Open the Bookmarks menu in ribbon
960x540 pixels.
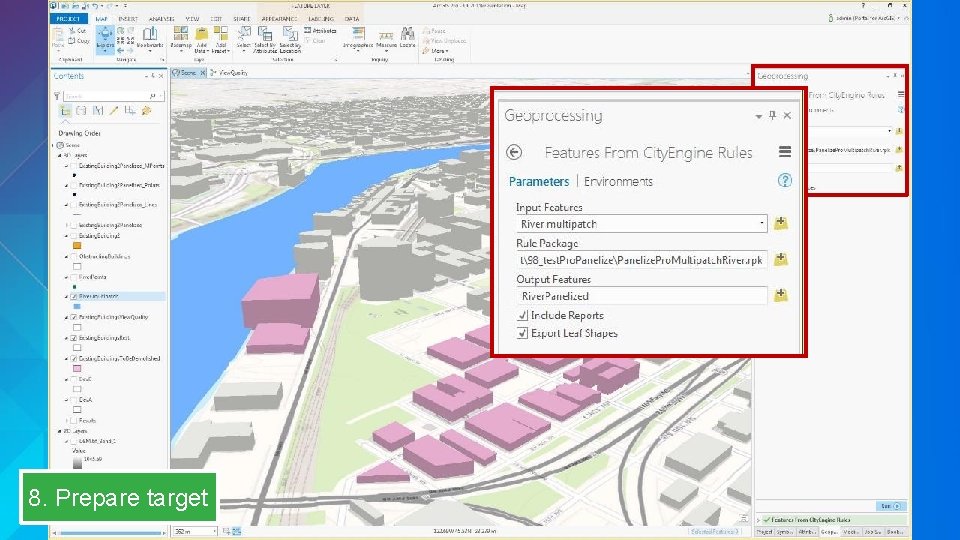coord(150,38)
